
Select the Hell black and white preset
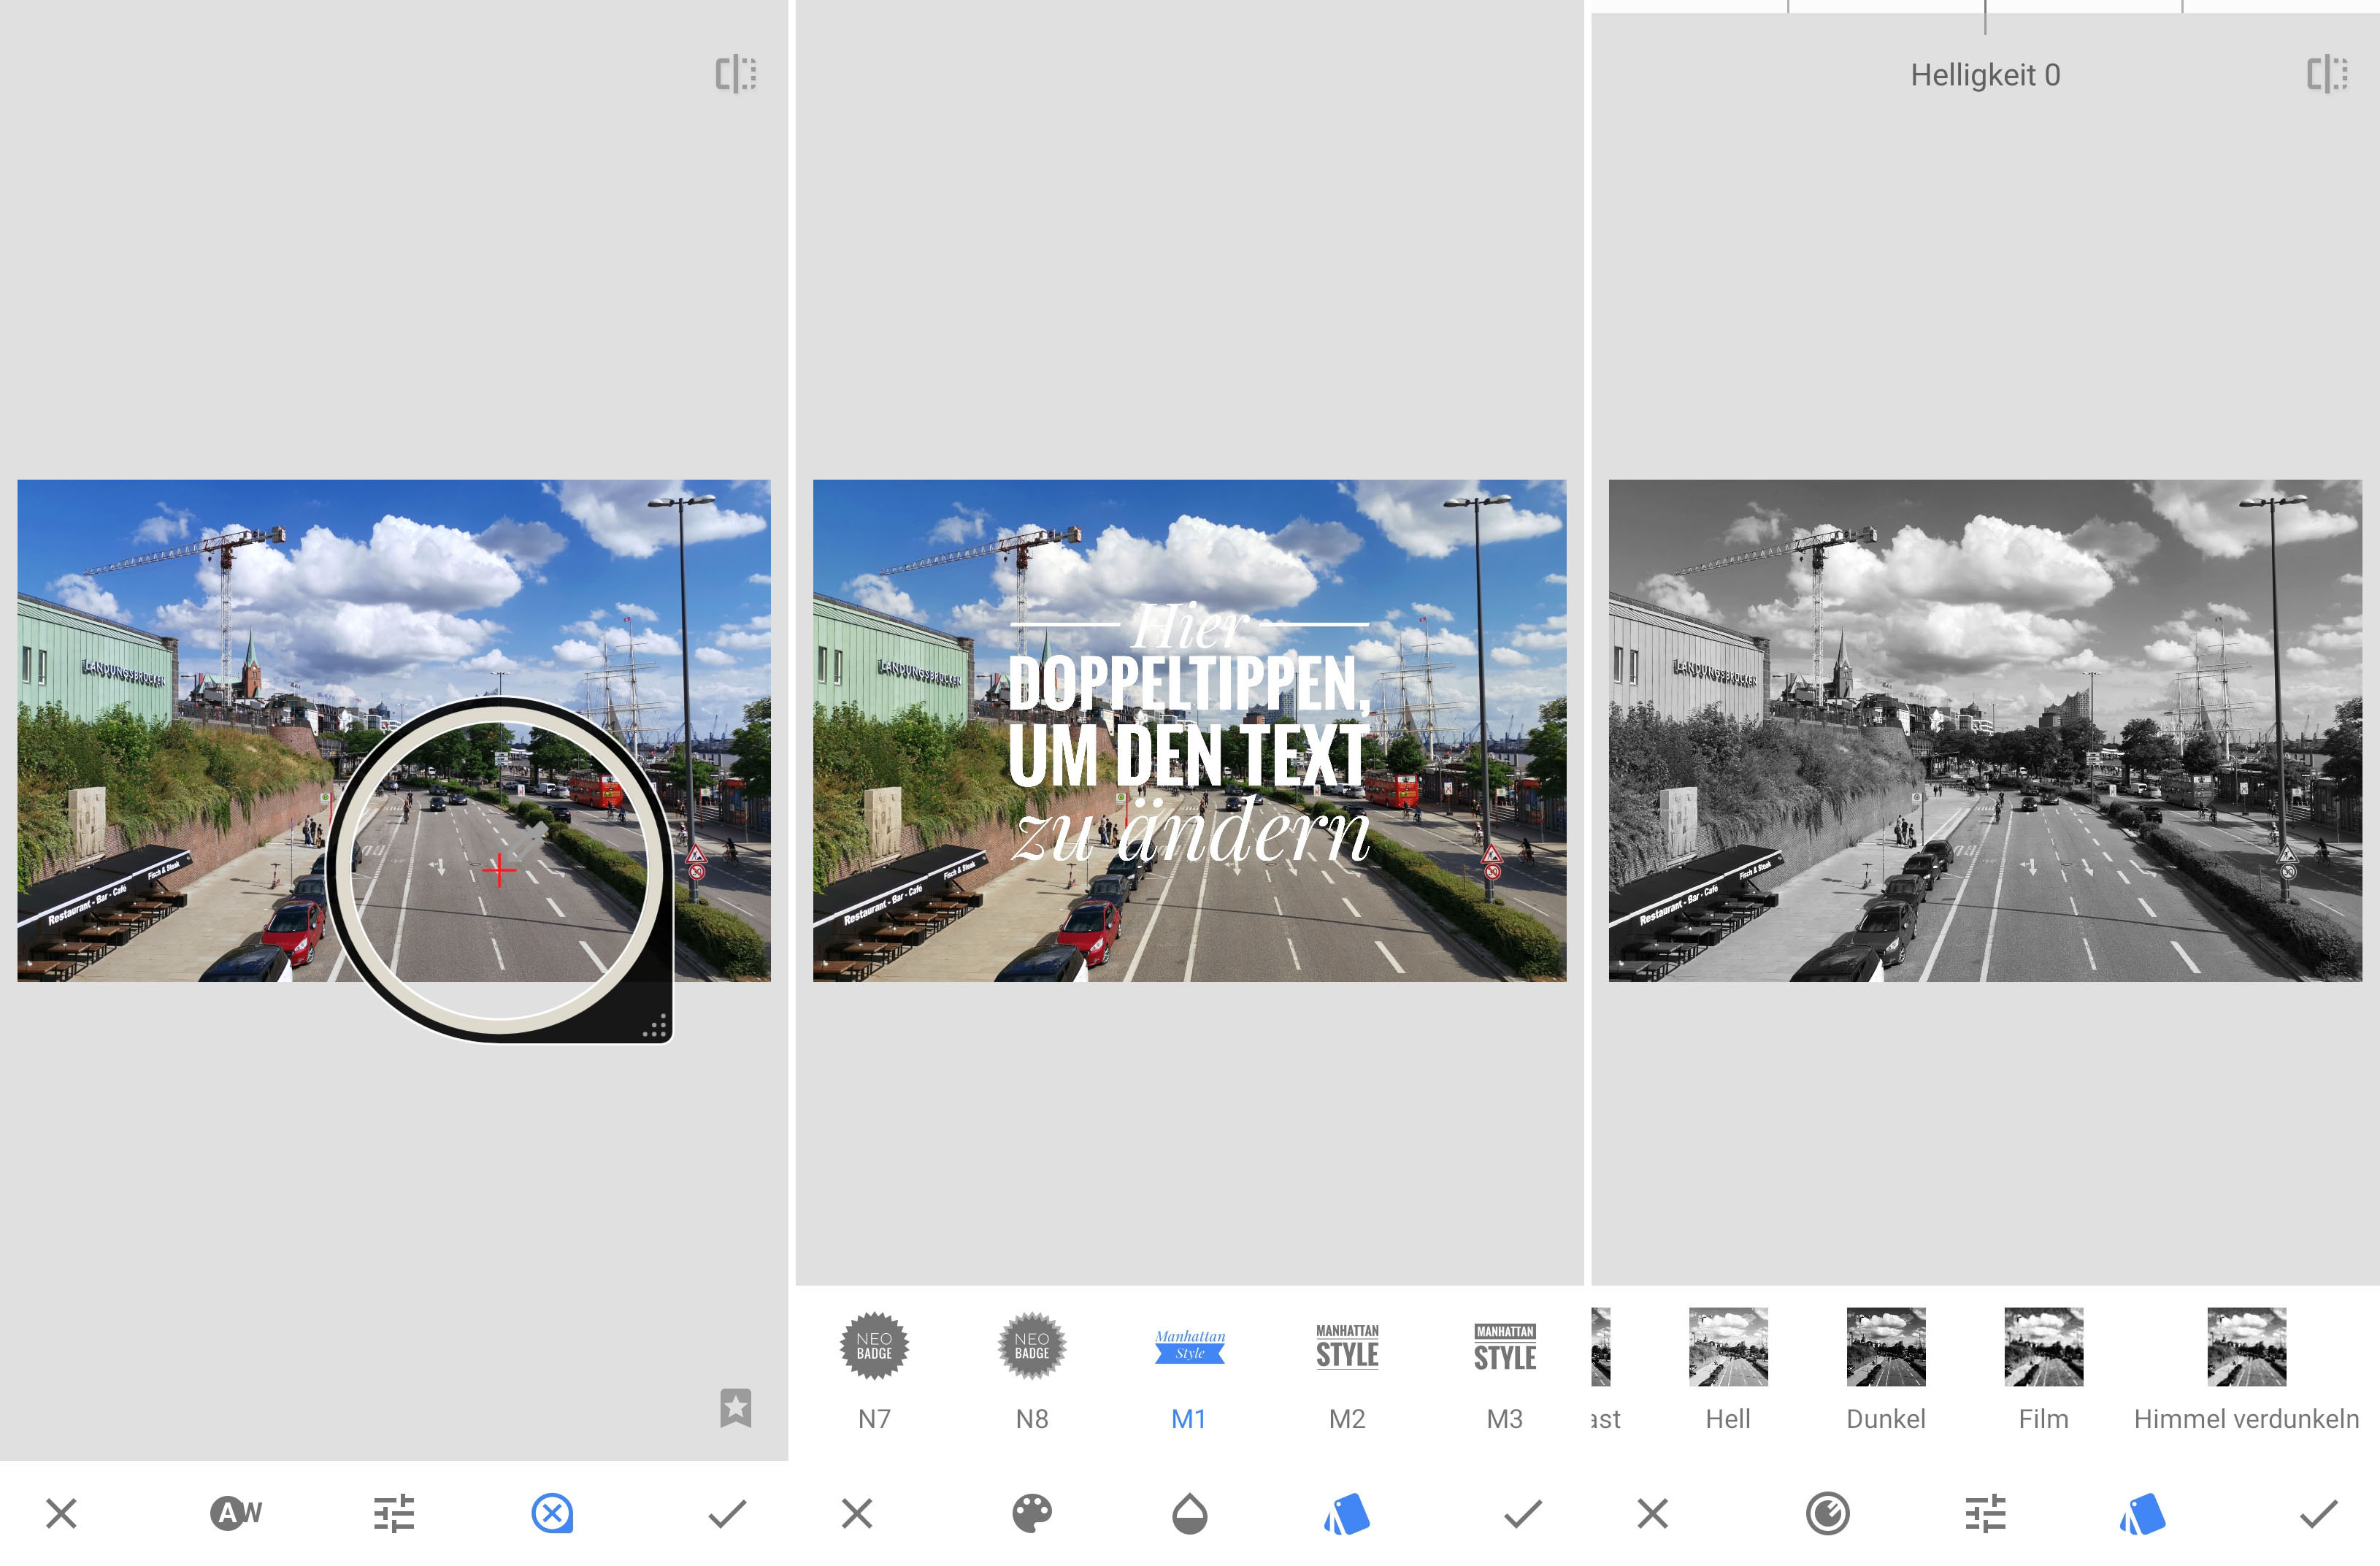tap(1728, 1370)
